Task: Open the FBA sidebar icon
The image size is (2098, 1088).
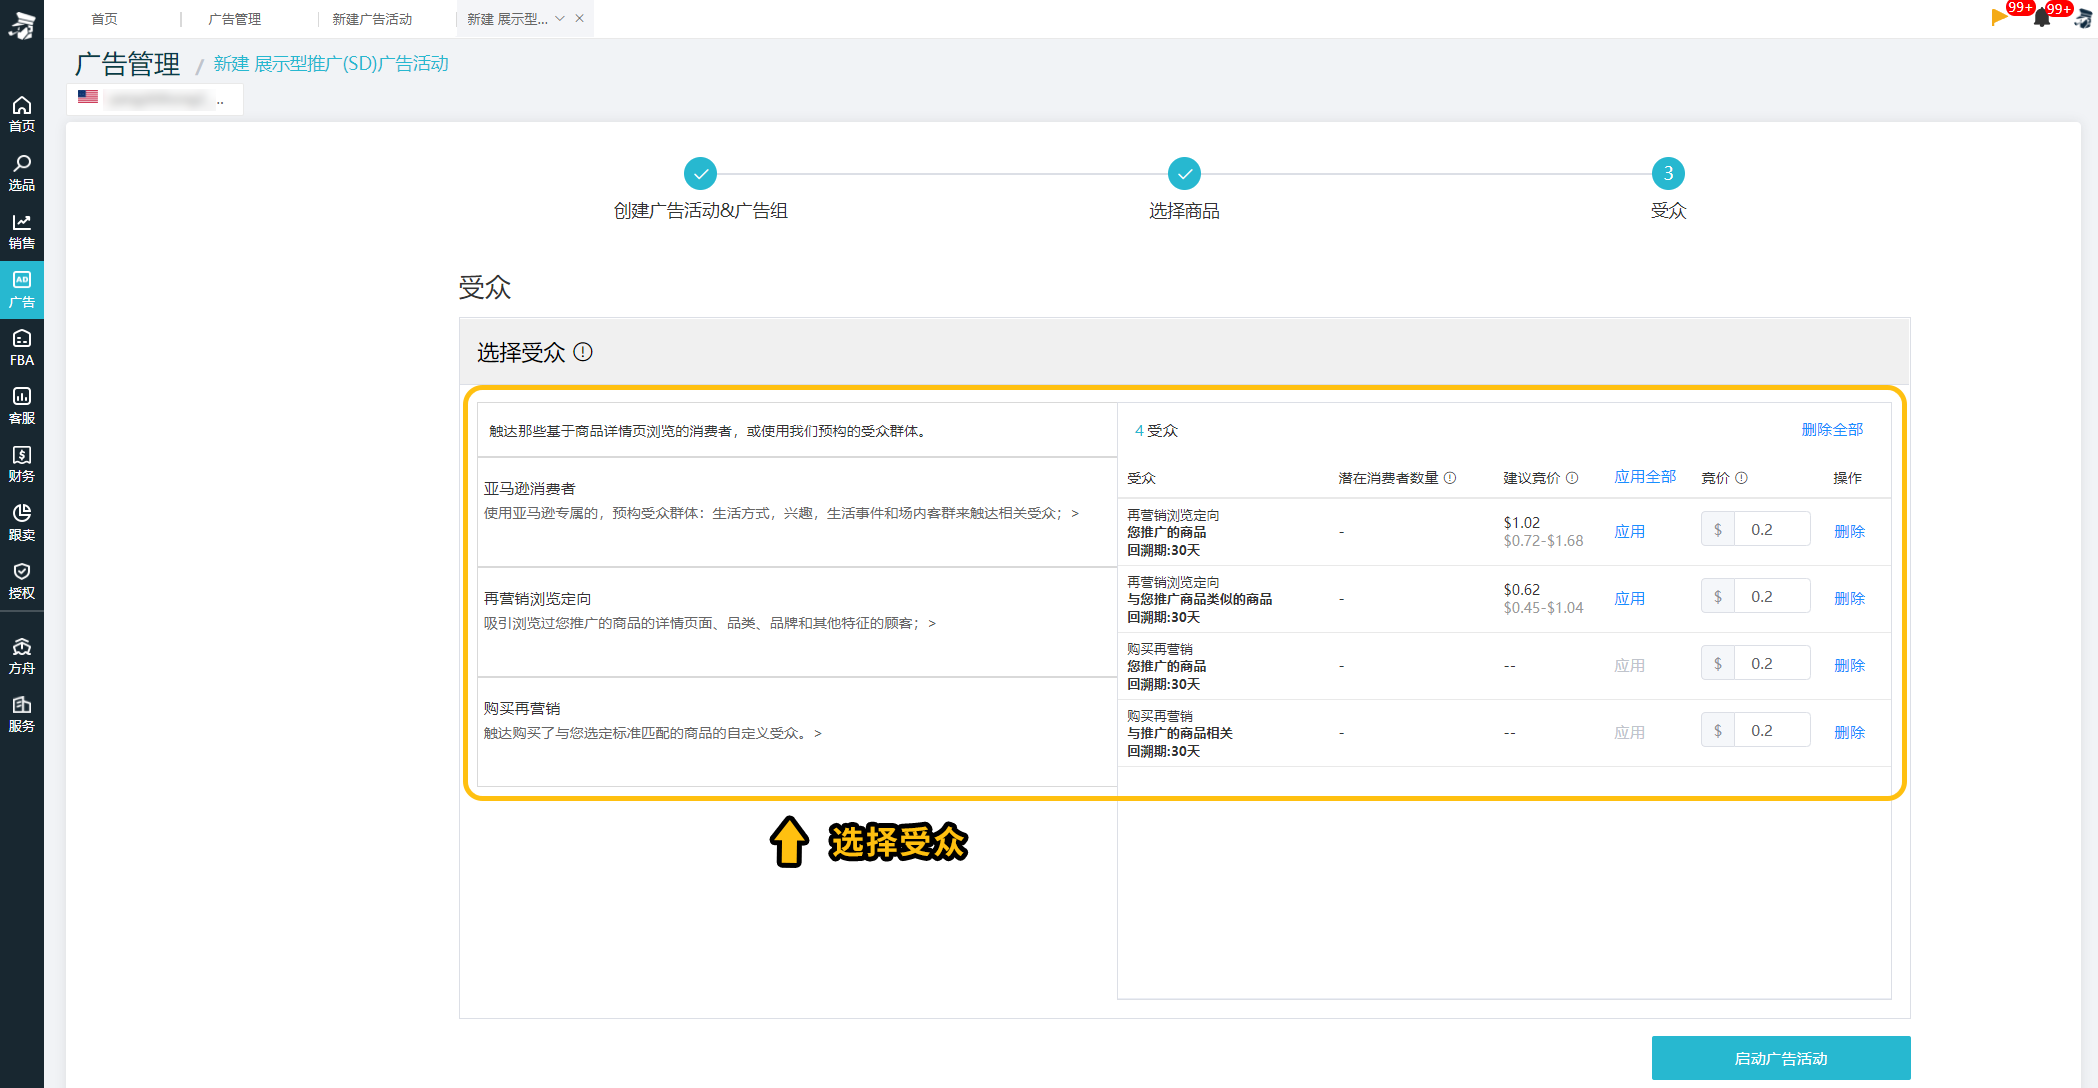Action: pyautogui.click(x=22, y=347)
